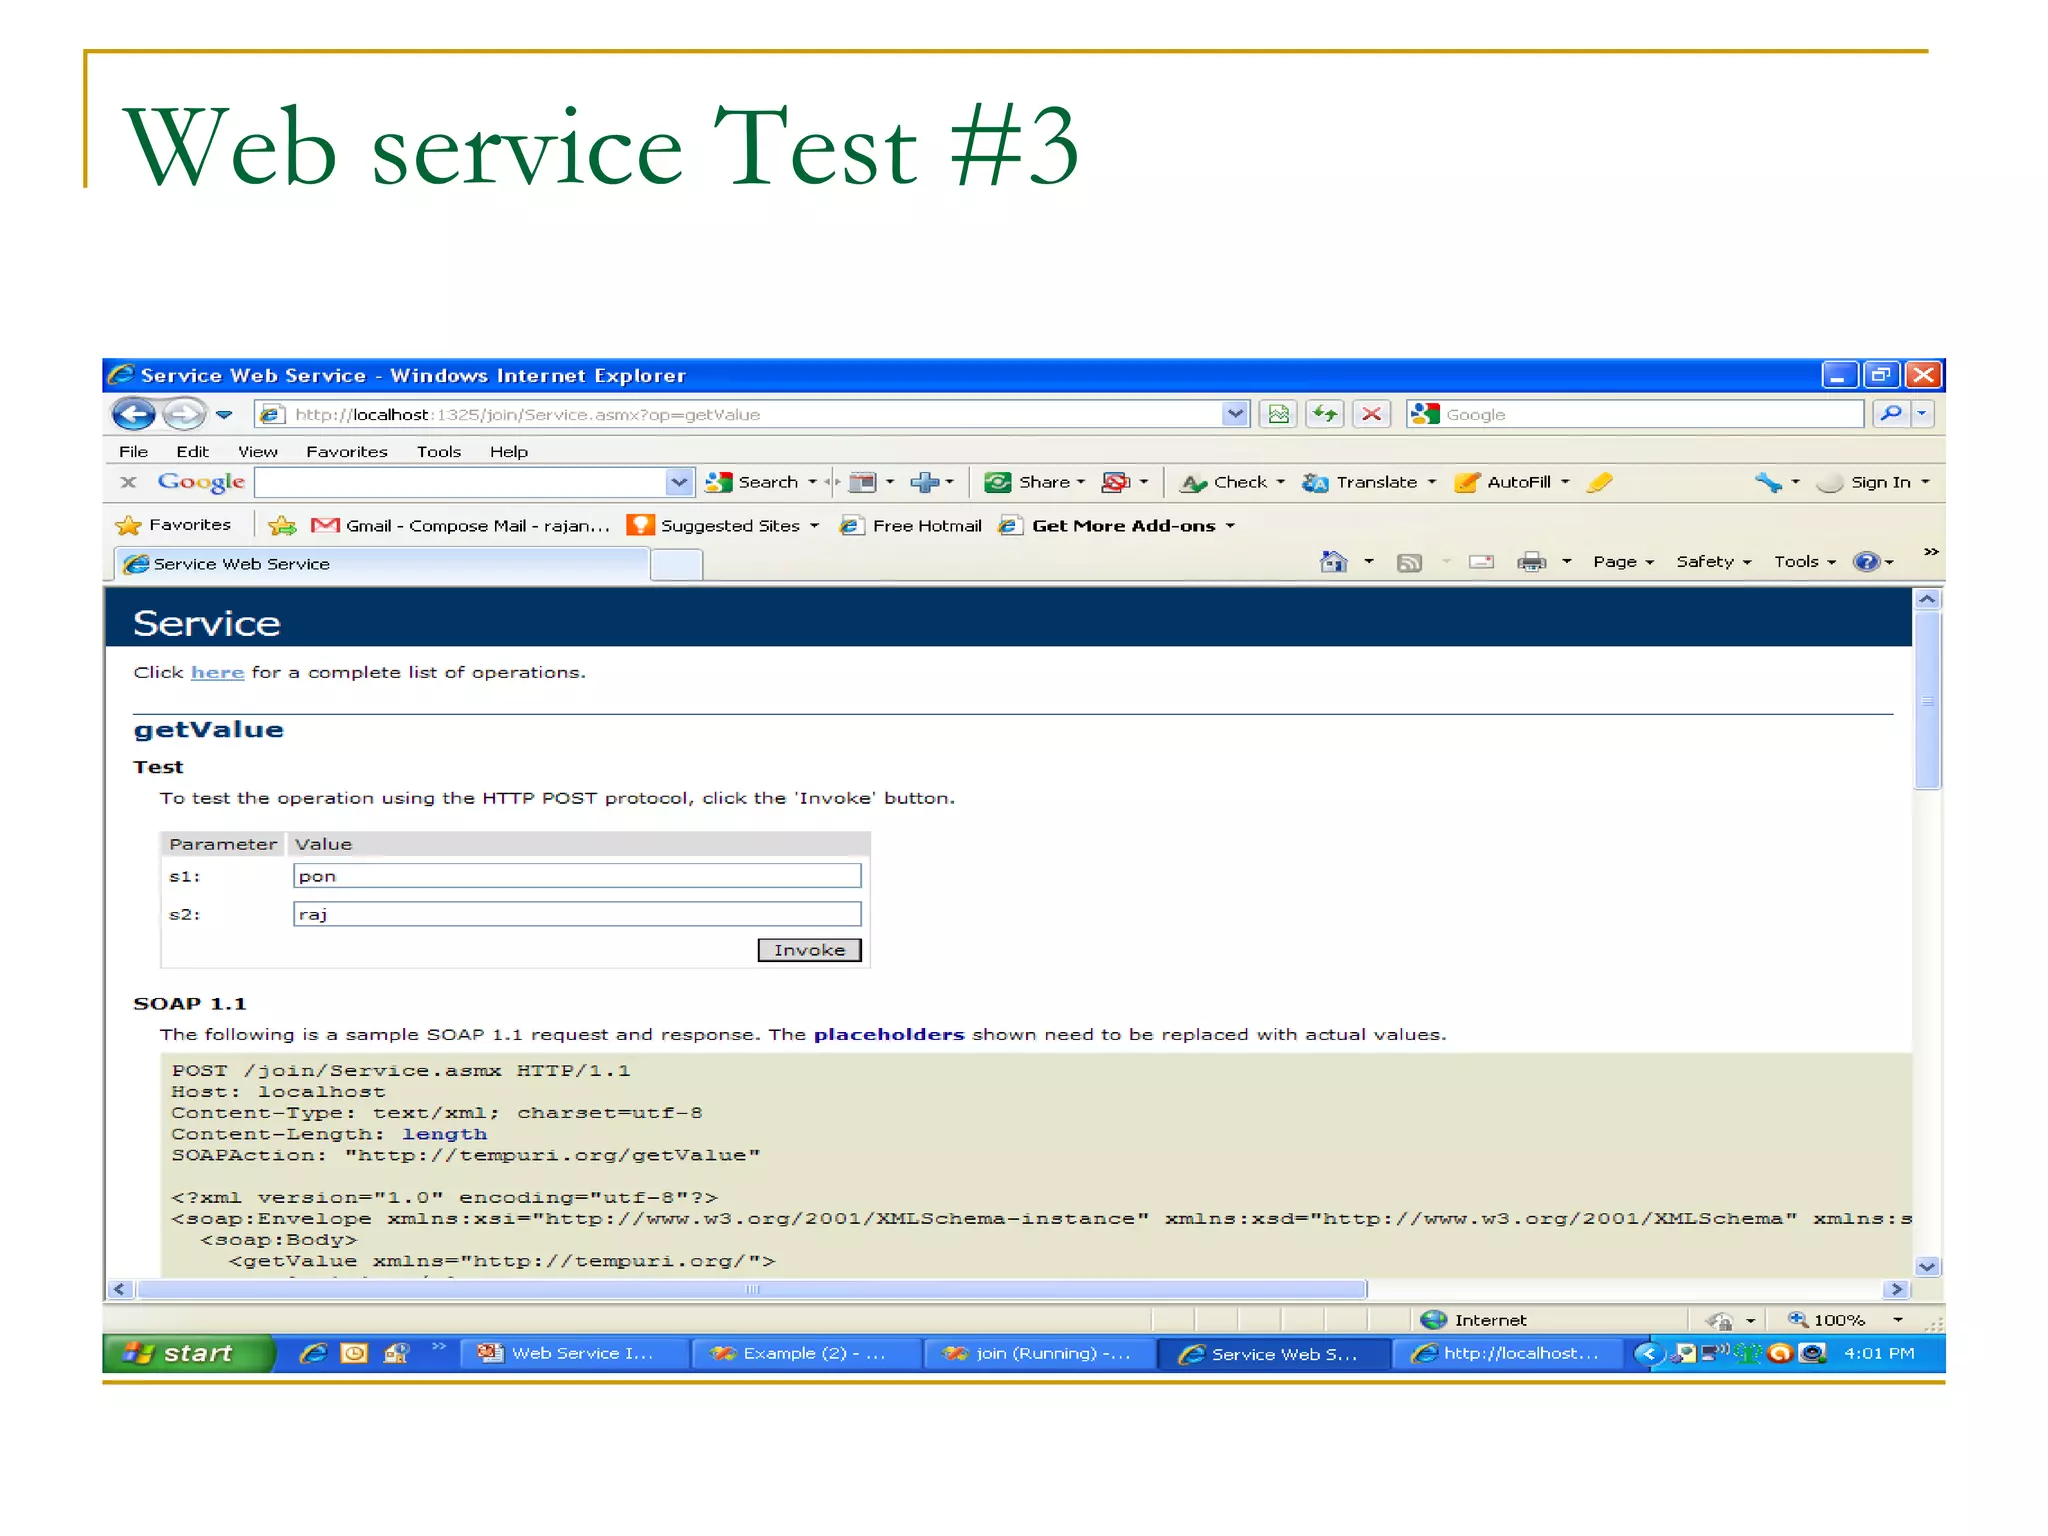Open the Tools menu in menu bar

tap(439, 452)
